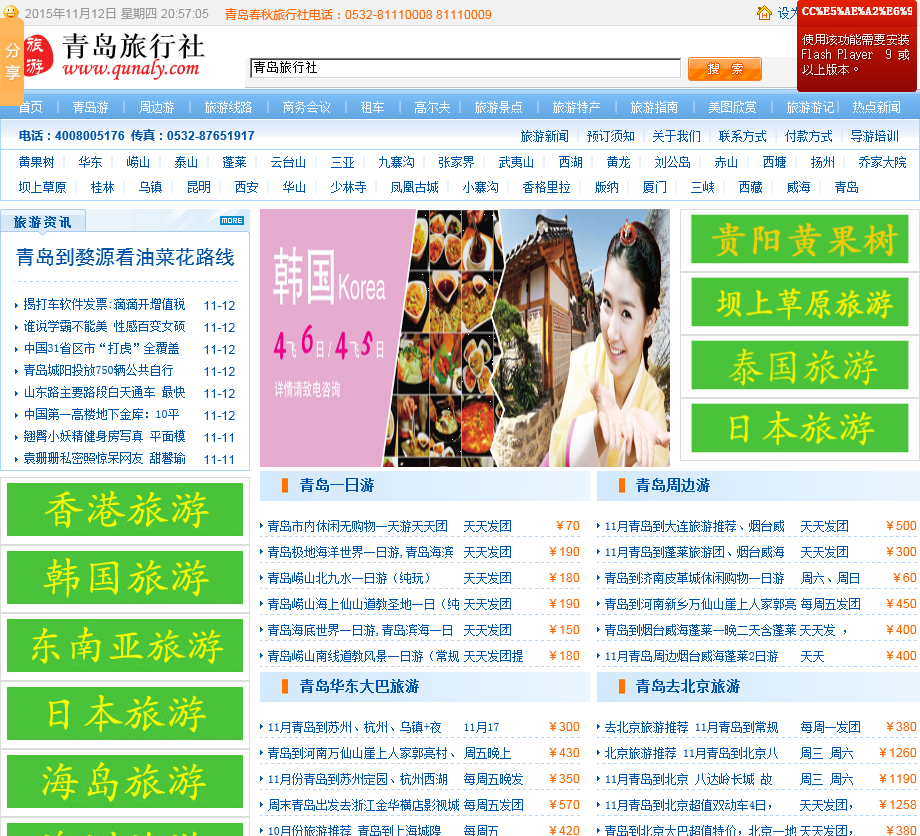Click the 张家界 destination link

coord(456,163)
